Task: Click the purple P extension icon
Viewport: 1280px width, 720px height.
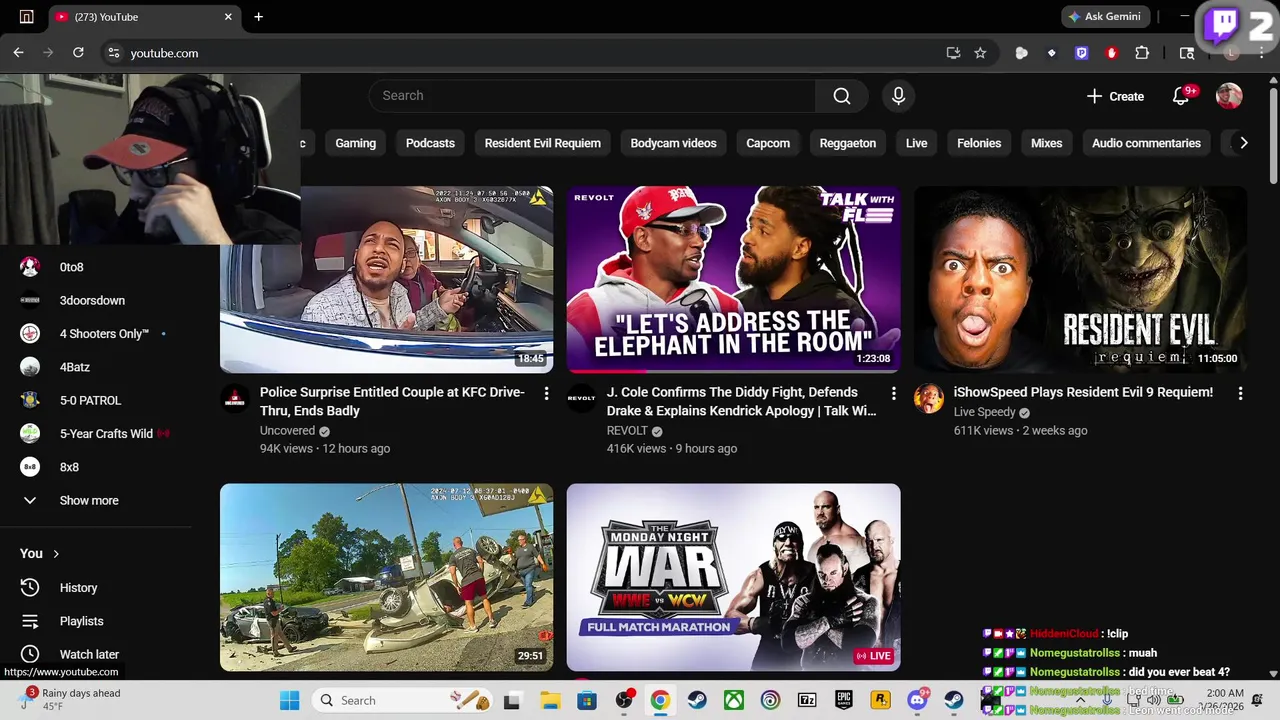Action: pos(1081,53)
